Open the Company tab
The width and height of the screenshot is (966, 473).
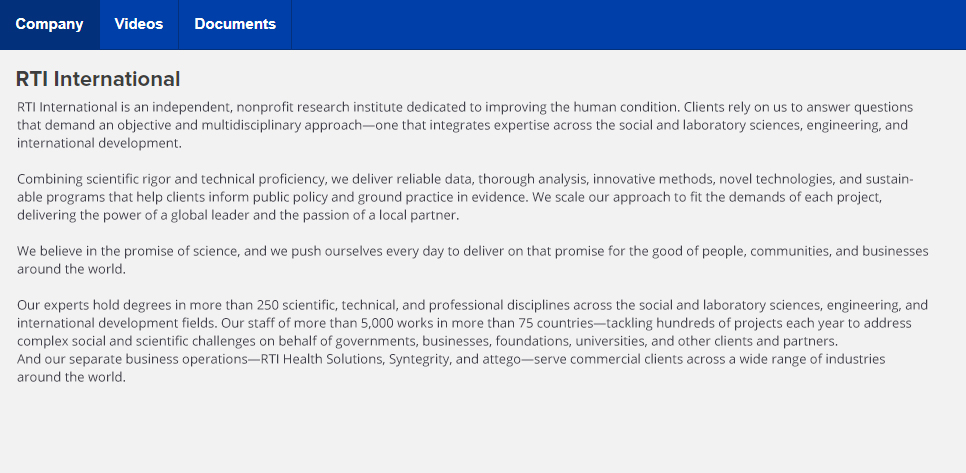point(49,24)
